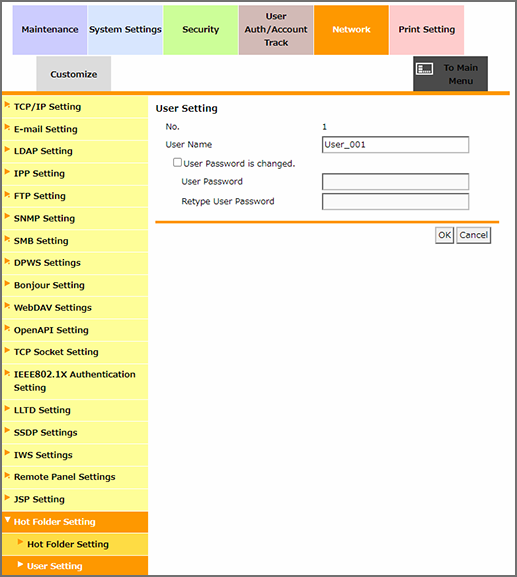
Task: Open IEEE802.1X Authentication Setting item
Action: click(x=75, y=381)
